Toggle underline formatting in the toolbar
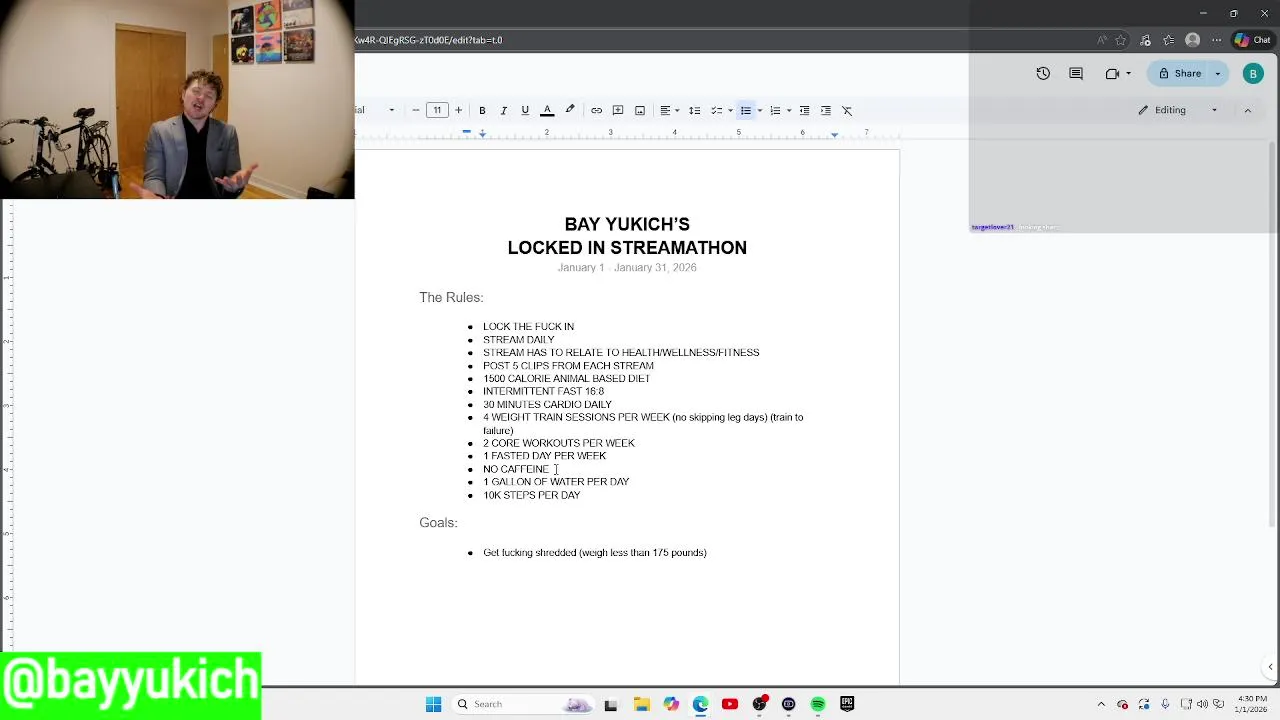The image size is (1280, 720). pyautogui.click(x=525, y=110)
